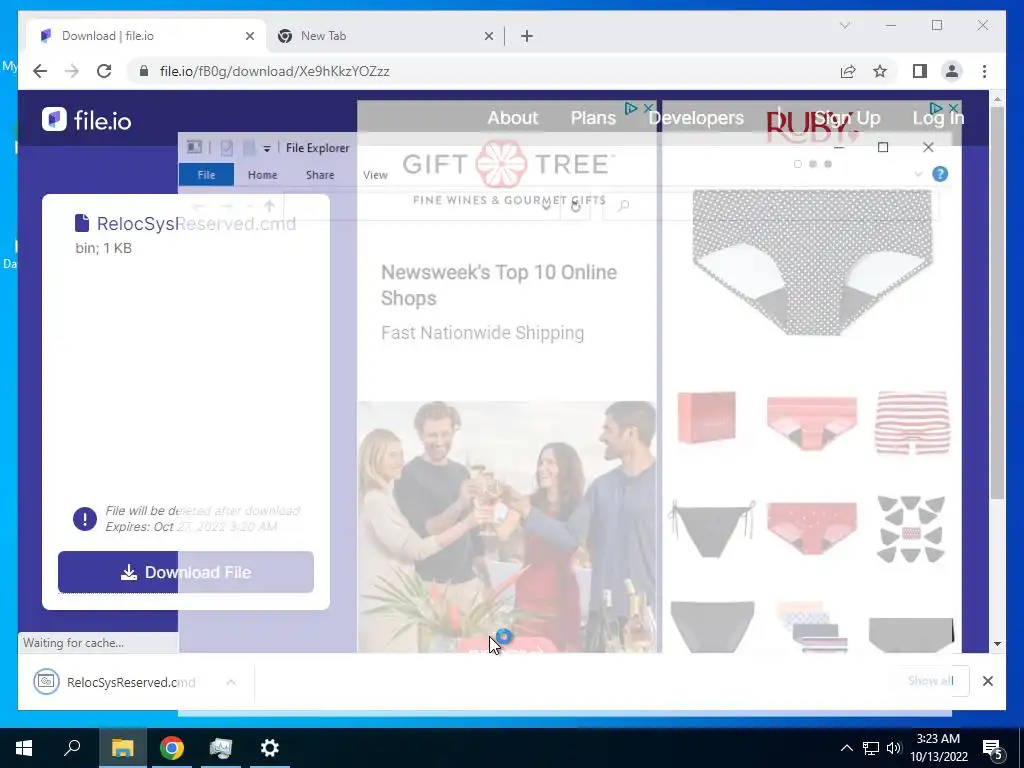Go back in Chrome browser
Viewport: 1024px width, 768px height.
(40, 71)
